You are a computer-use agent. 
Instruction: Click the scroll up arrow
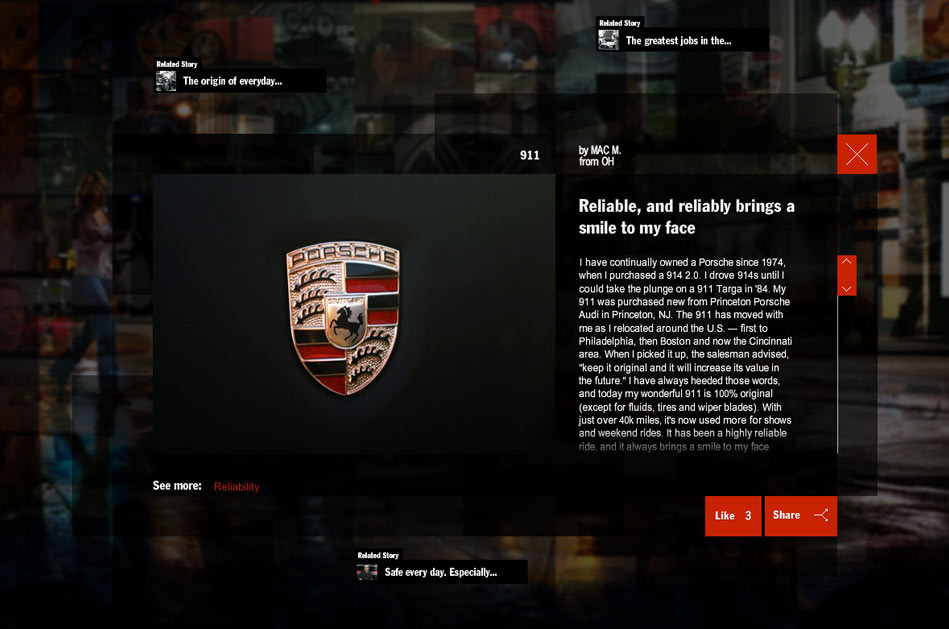click(846, 262)
